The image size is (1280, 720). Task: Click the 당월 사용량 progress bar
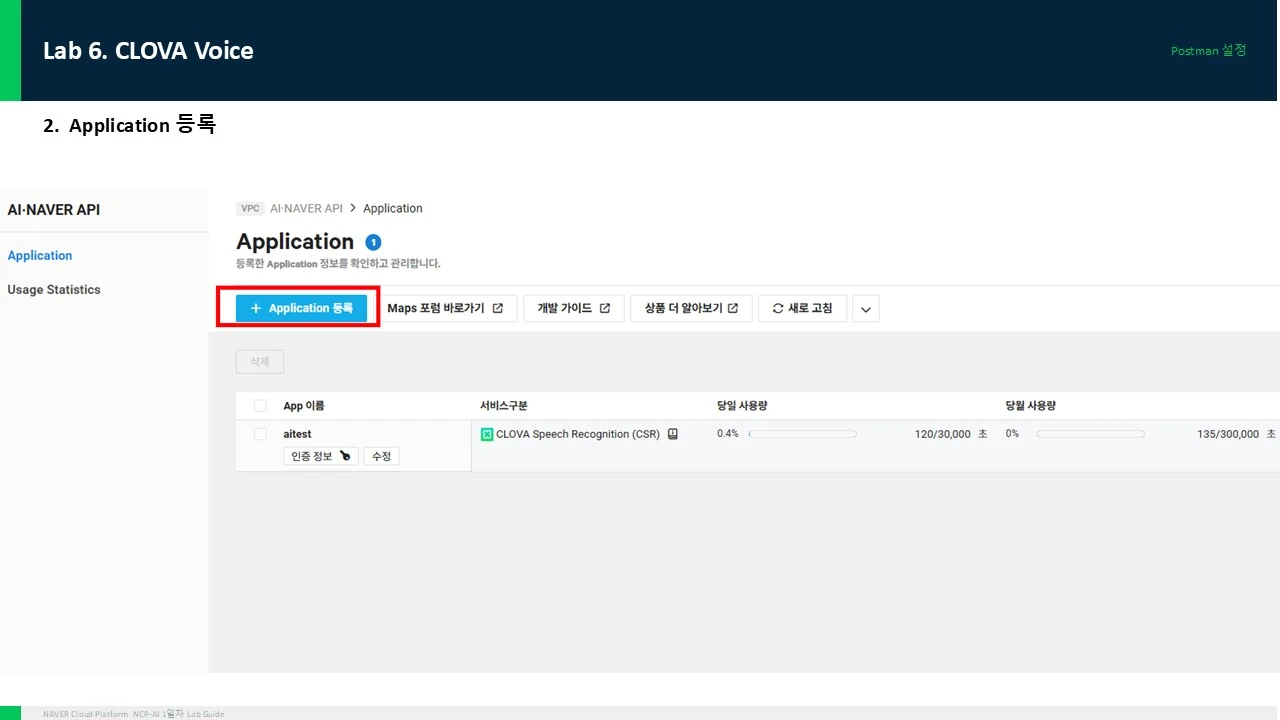pyautogui.click(x=1090, y=434)
